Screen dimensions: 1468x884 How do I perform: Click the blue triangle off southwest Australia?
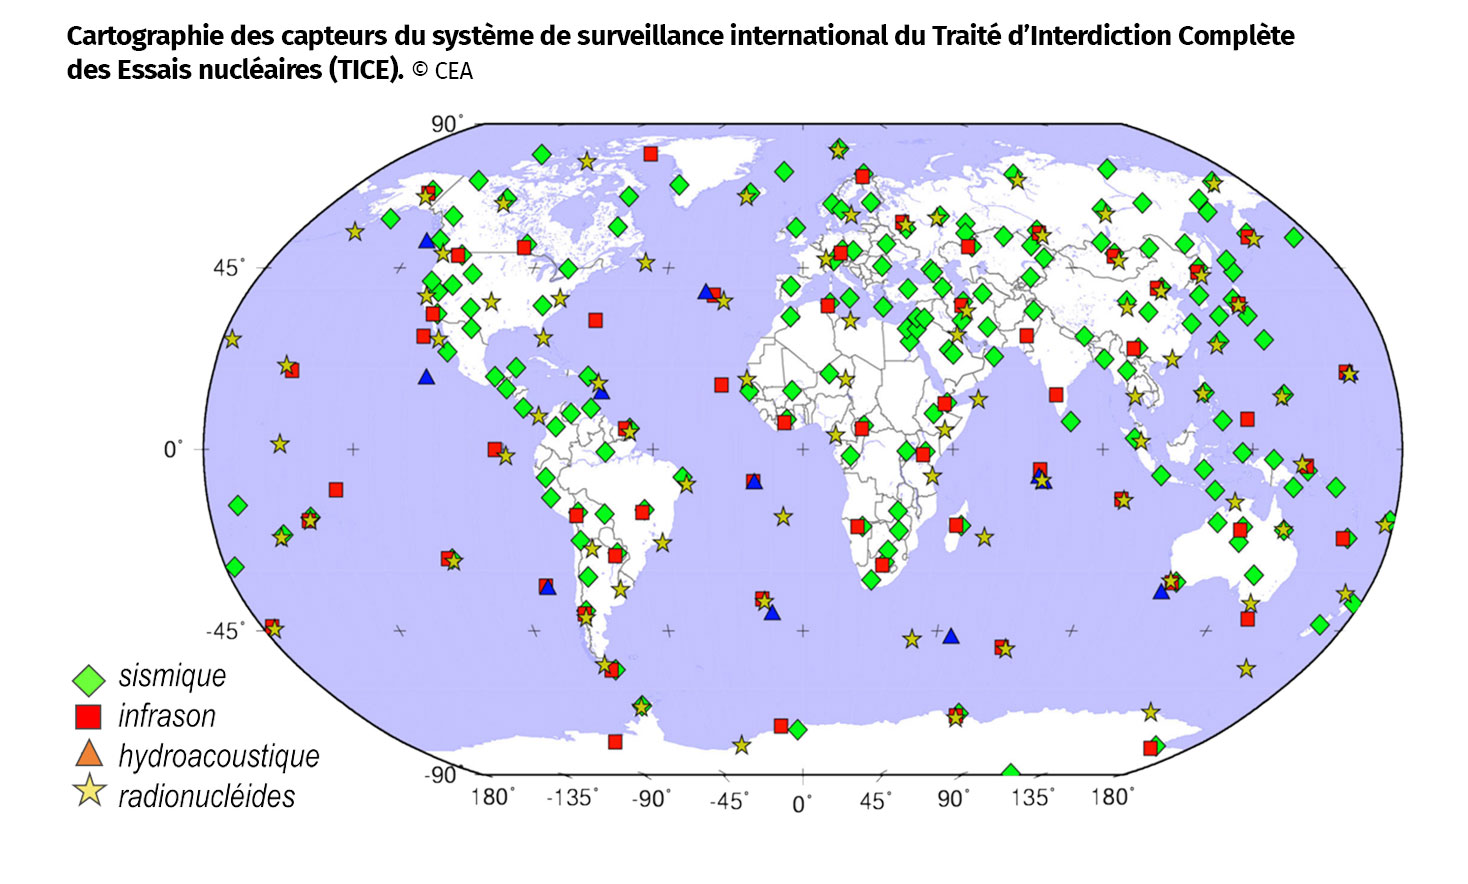[x=1160, y=591]
